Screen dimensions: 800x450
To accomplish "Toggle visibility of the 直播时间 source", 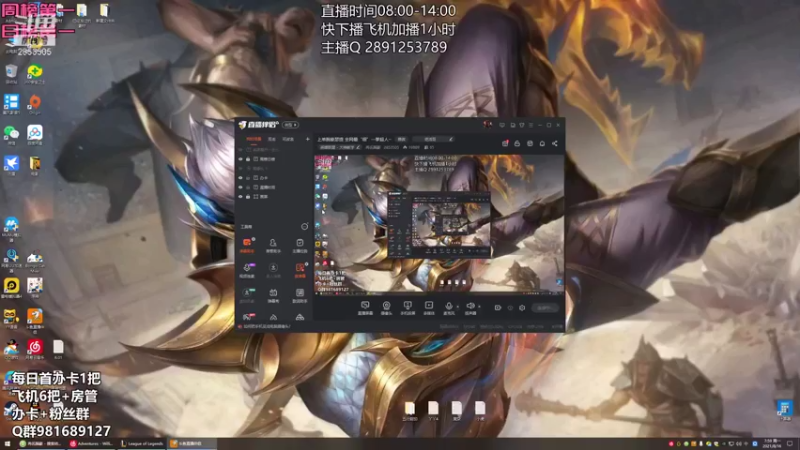I will point(241,187).
